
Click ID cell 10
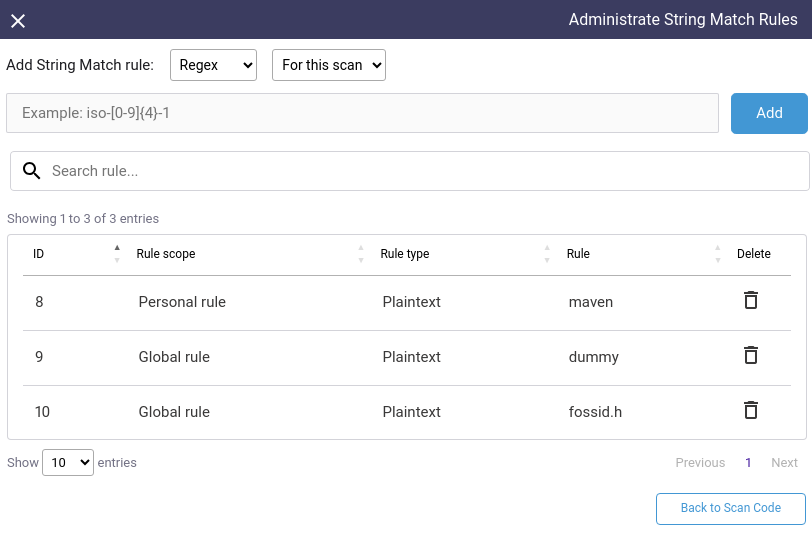(x=42, y=412)
